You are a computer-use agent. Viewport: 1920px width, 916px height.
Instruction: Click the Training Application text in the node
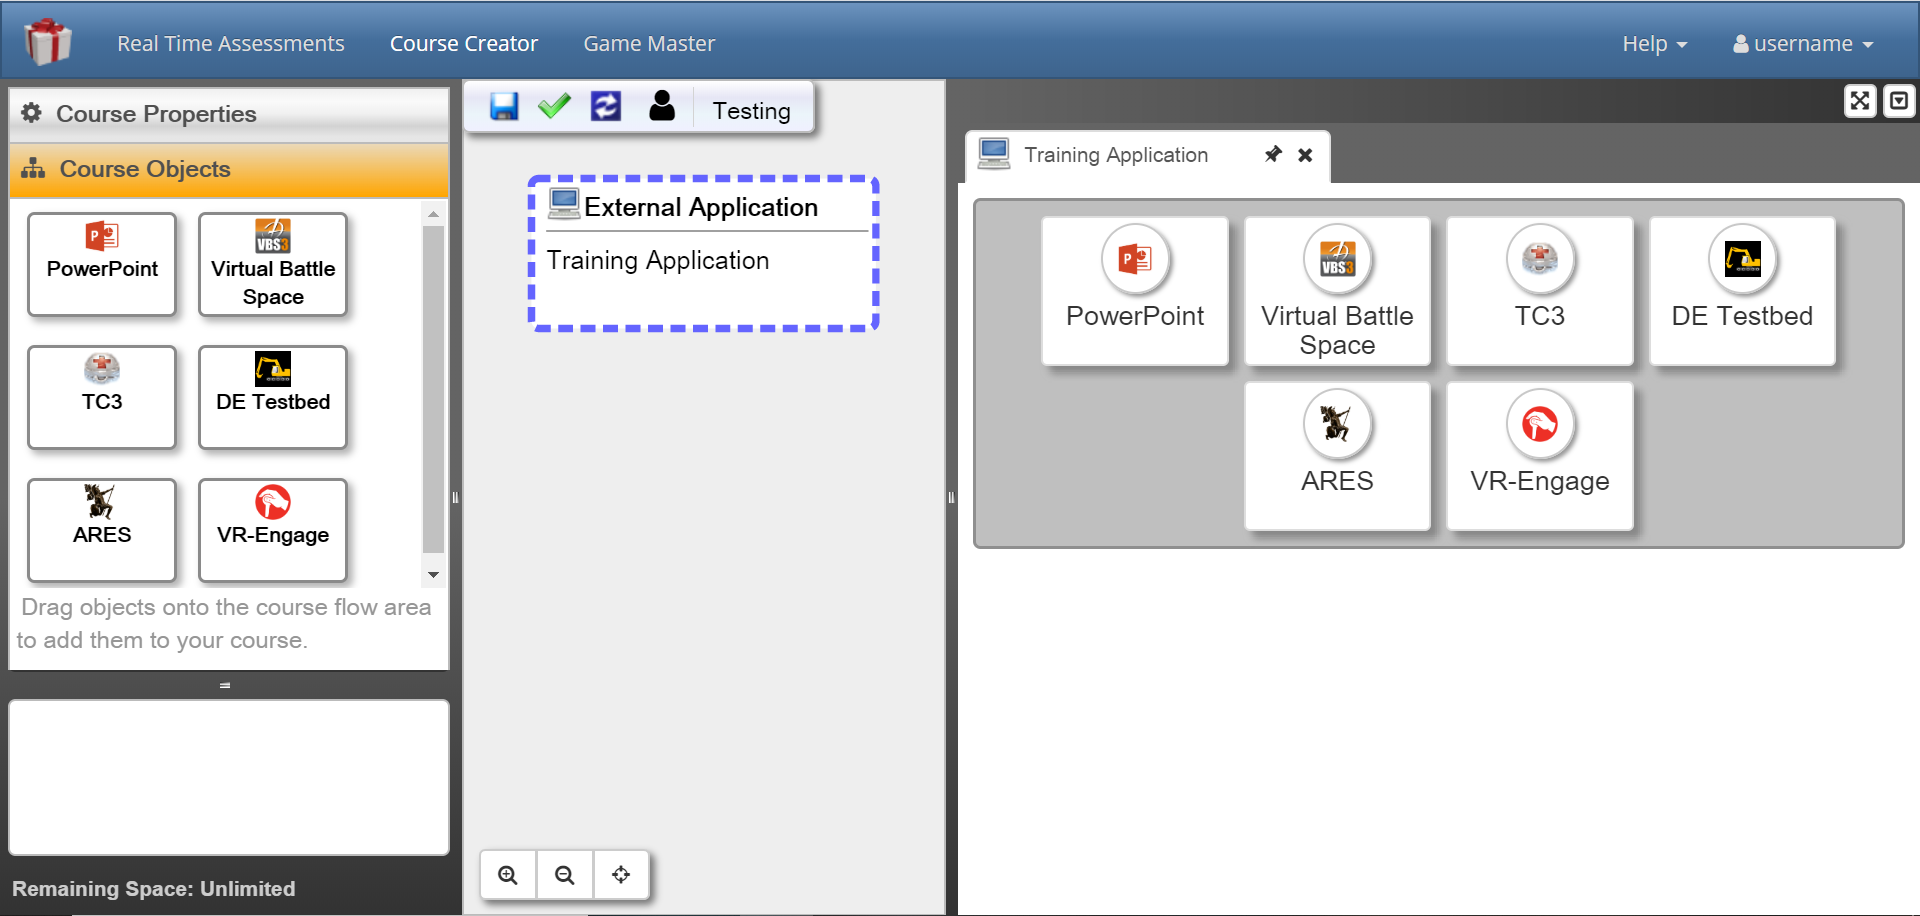pos(658,261)
